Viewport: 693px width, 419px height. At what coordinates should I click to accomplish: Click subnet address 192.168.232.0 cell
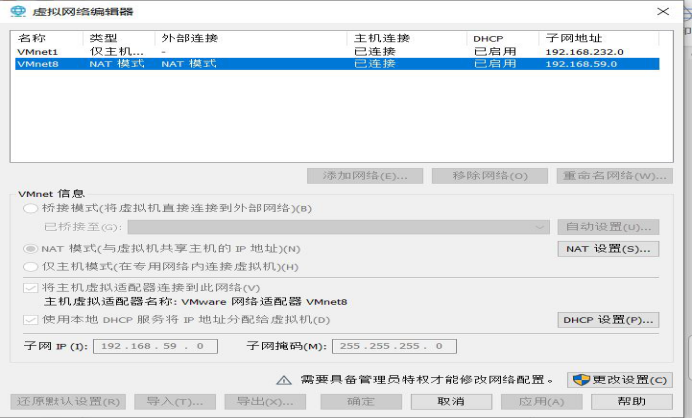584,52
